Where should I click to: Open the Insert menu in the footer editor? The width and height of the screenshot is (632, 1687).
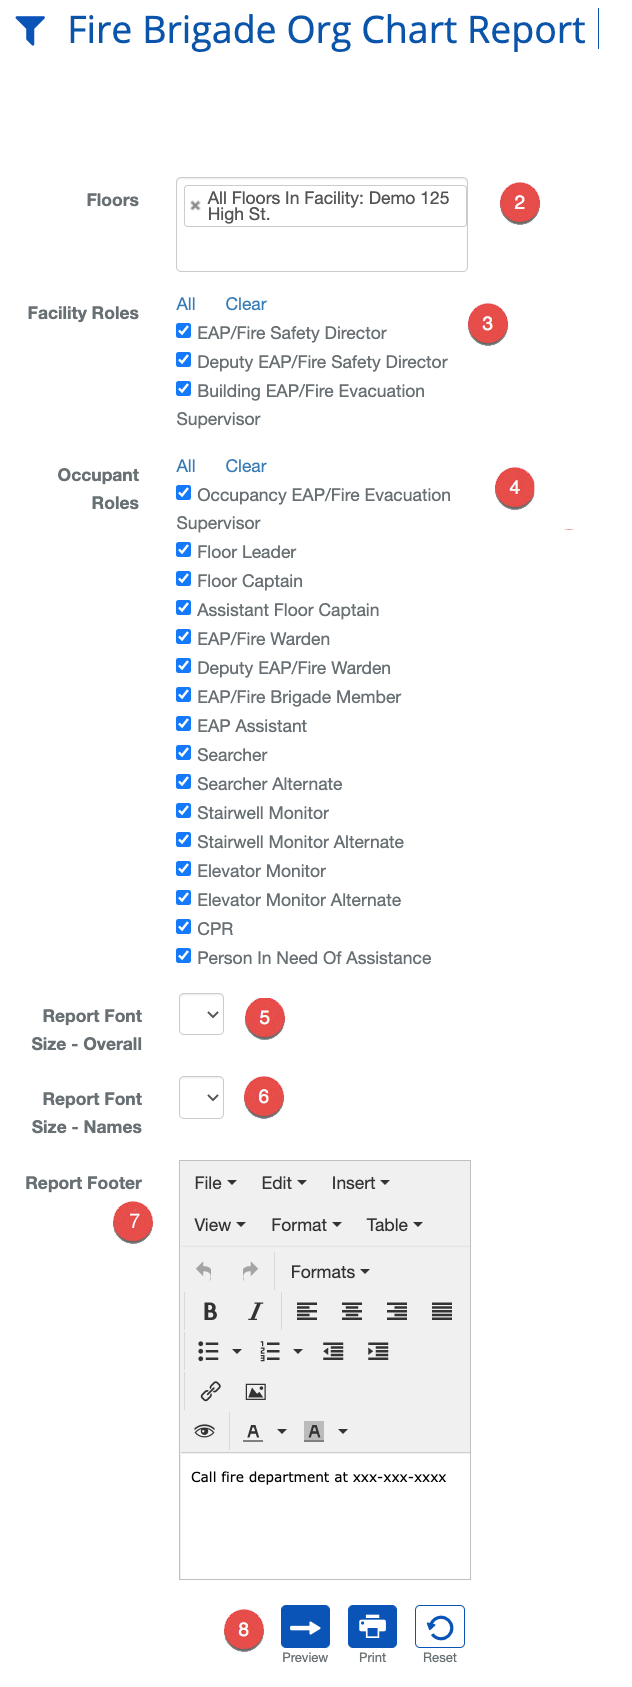coord(360,1182)
